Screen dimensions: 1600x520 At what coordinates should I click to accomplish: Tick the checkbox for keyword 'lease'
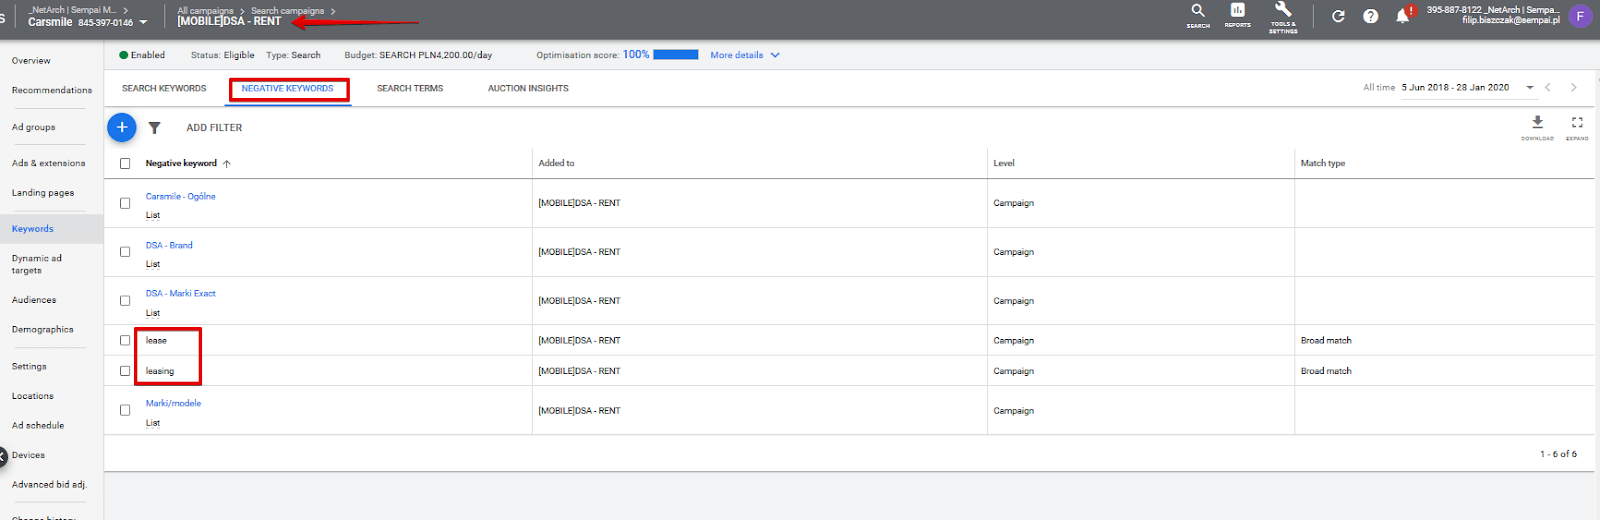125,340
